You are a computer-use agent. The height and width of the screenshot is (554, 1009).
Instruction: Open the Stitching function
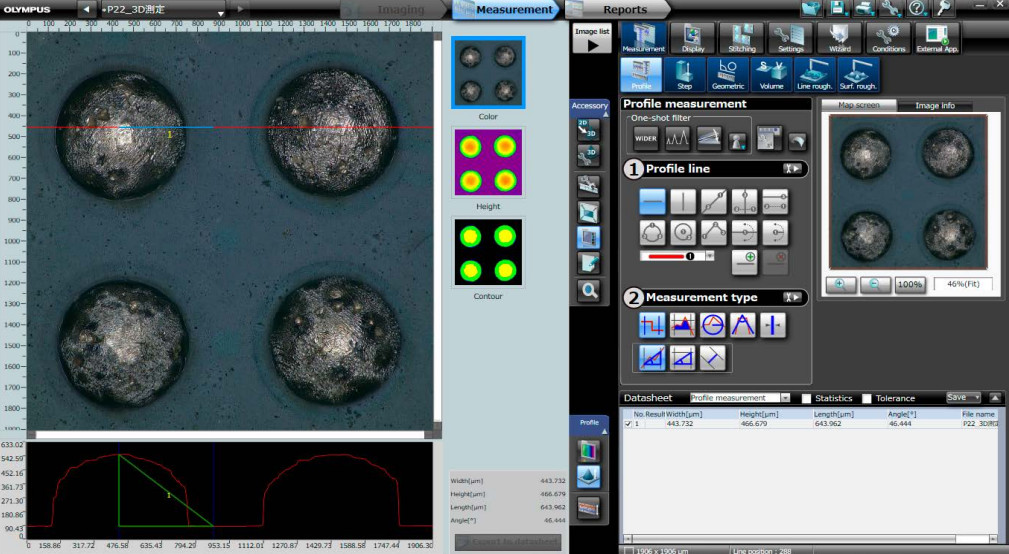(x=742, y=38)
